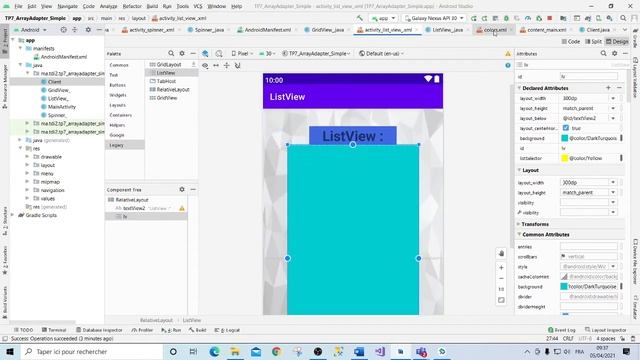Open the app run configuration dropdown

pyautogui.click(x=383, y=18)
